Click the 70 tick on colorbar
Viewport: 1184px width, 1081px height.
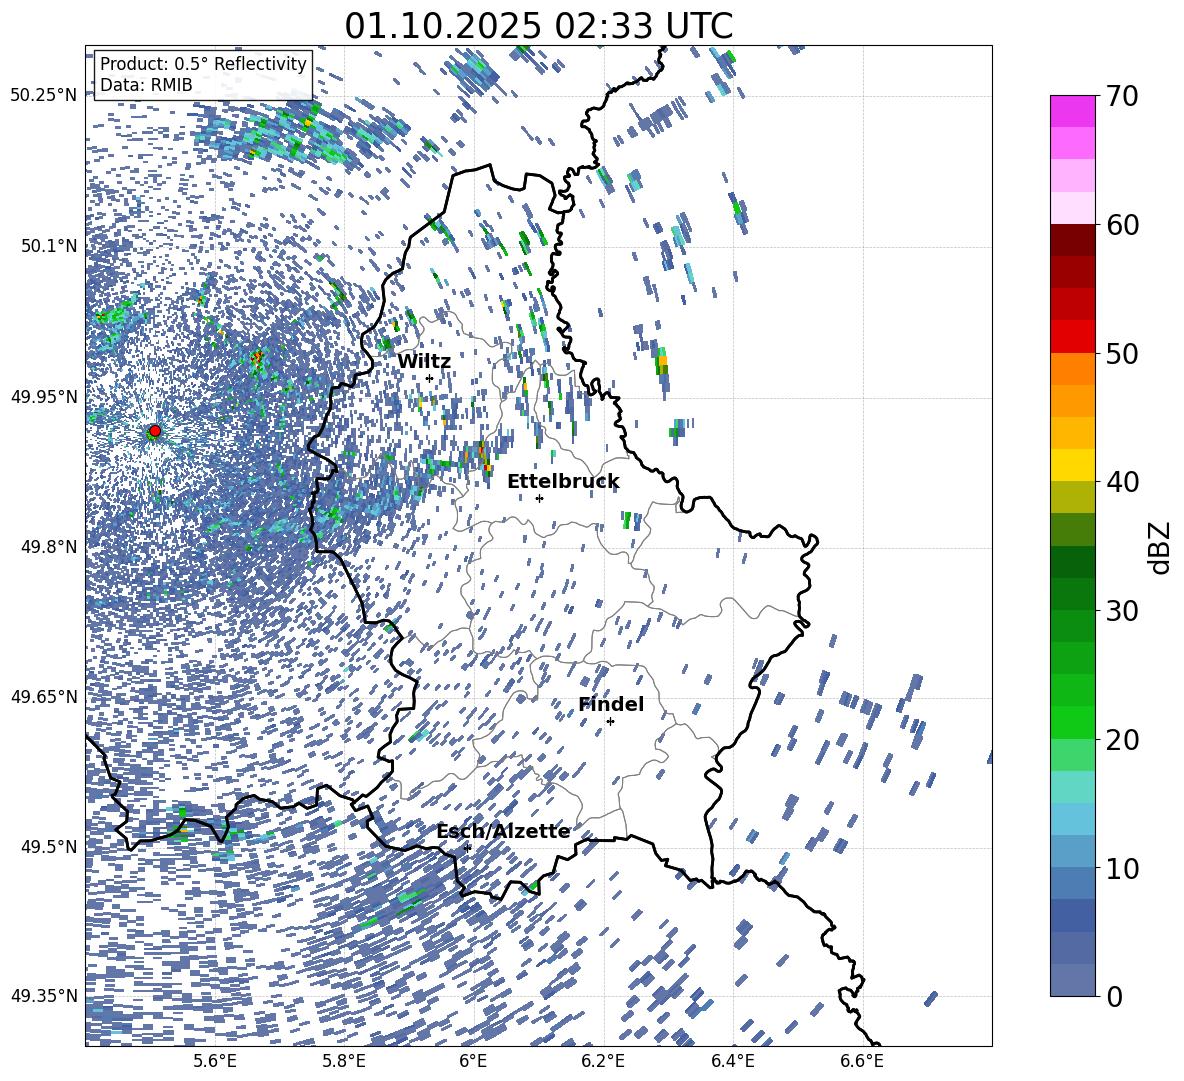pyautogui.click(x=1122, y=97)
